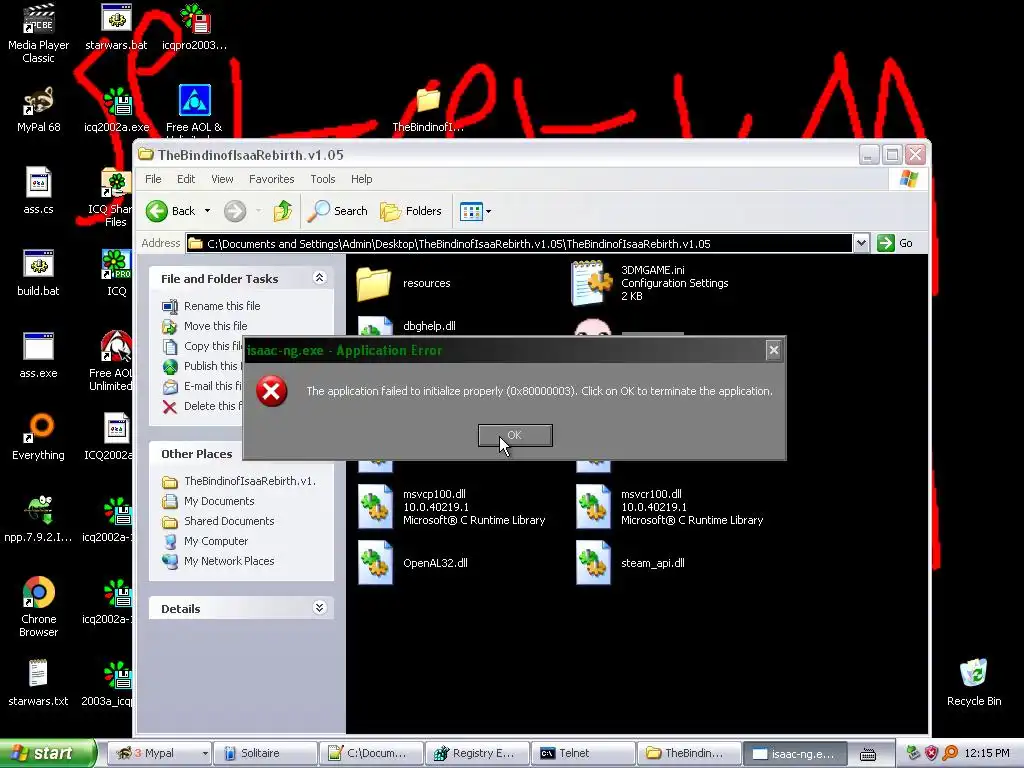Expand the Address bar dropdown
1024x768 pixels.
(x=861, y=244)
